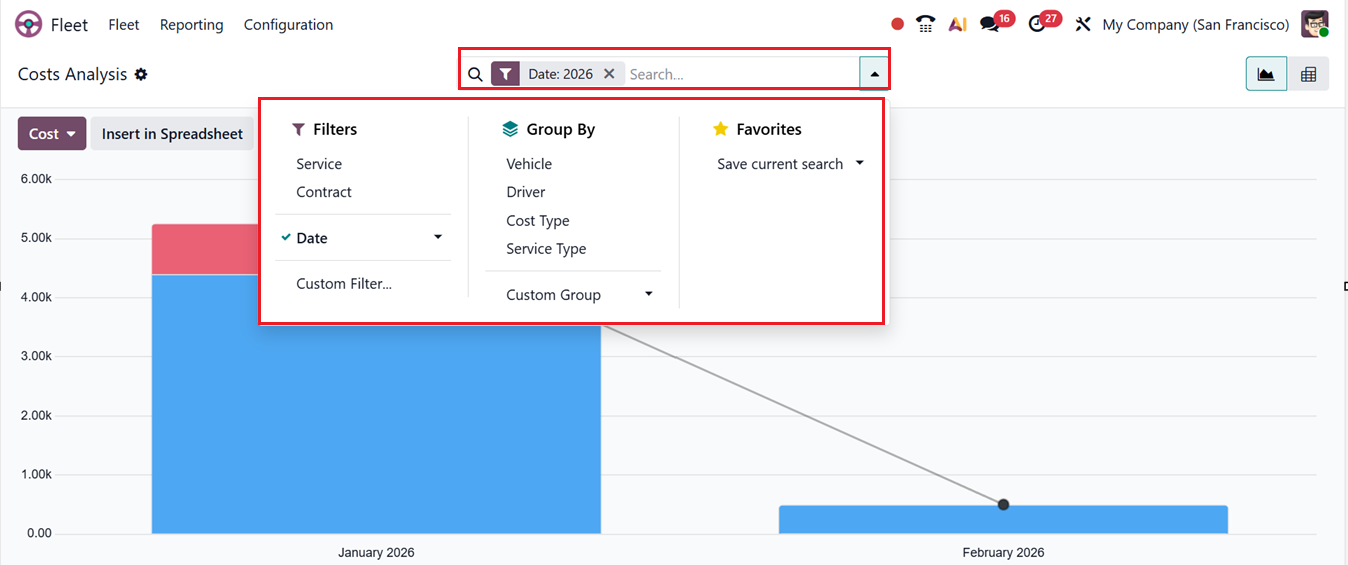The width and height of the screenshot is (1348, 565).
Task: Open Costs Analysis settings gear
Action: [141, 74]
